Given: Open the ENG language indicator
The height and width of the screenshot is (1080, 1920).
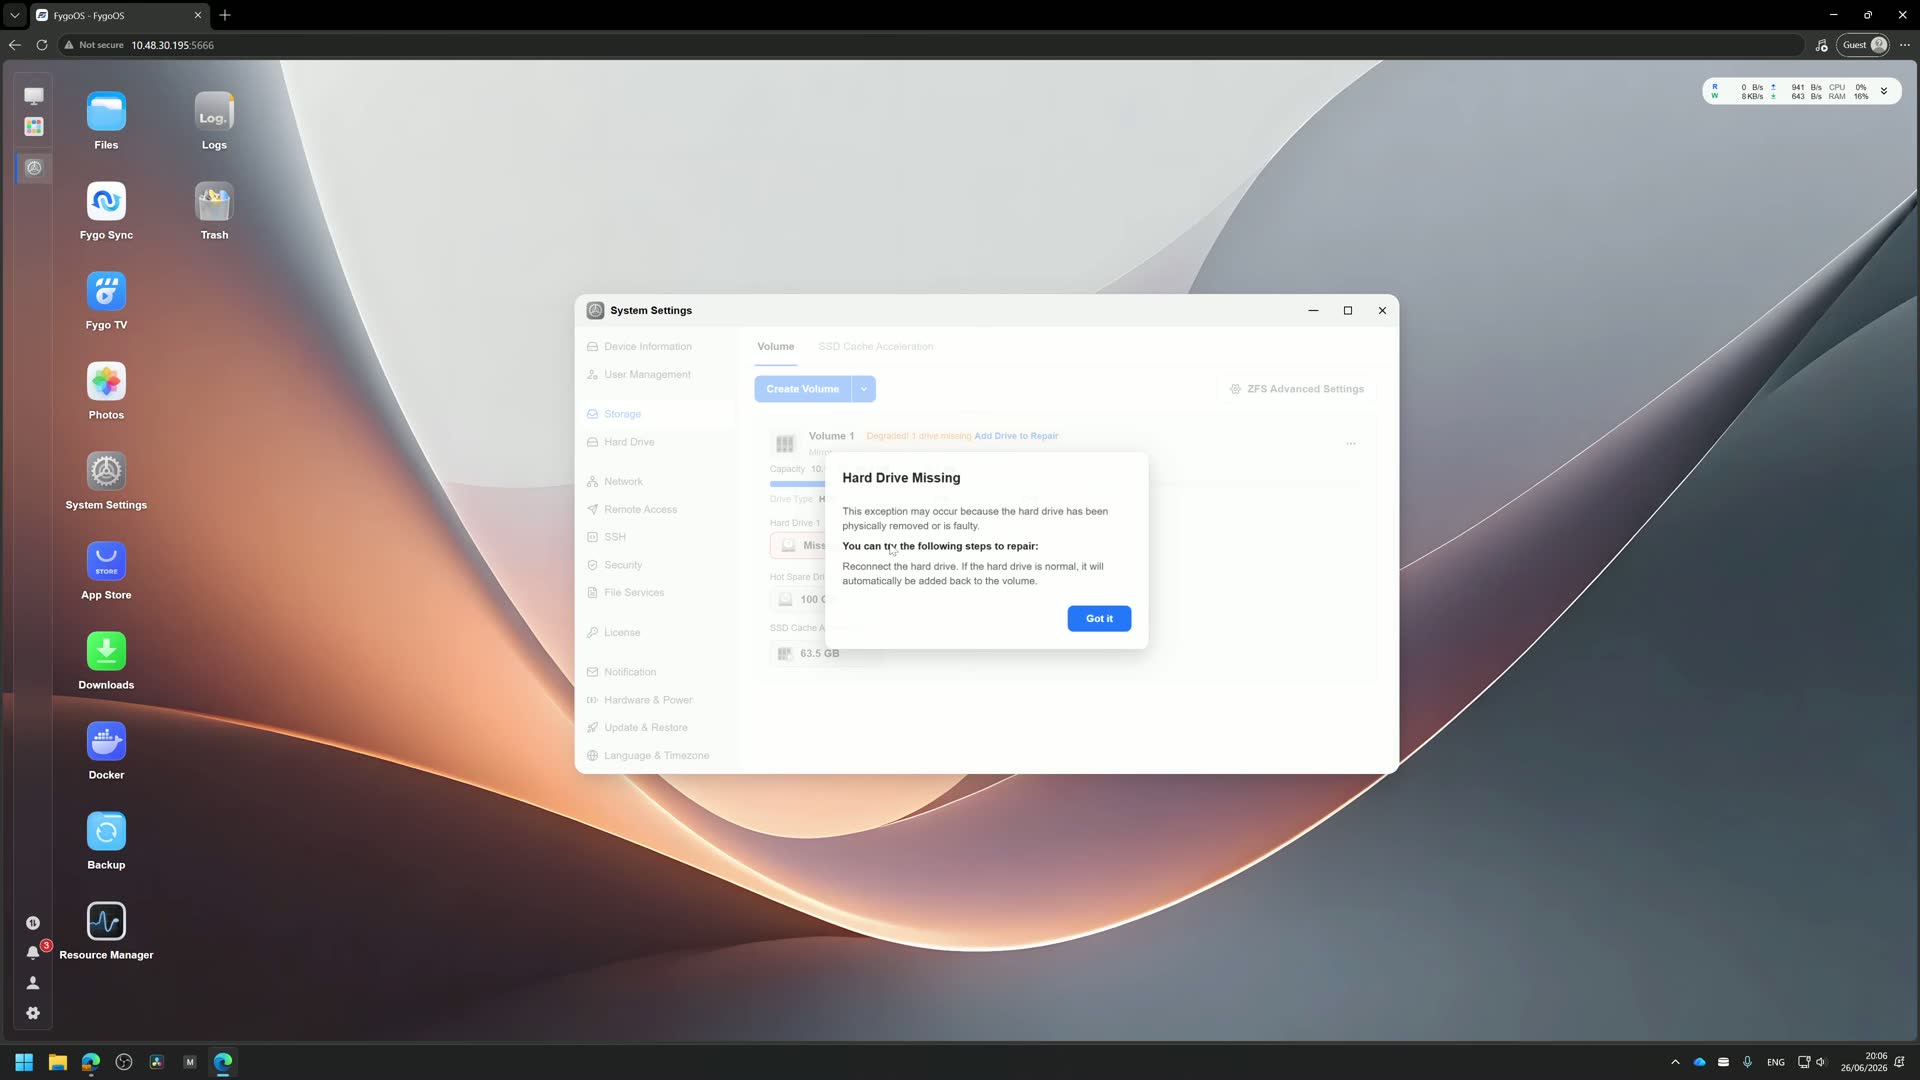Looking at the screenshot, I should [x=1776, y=1062].
